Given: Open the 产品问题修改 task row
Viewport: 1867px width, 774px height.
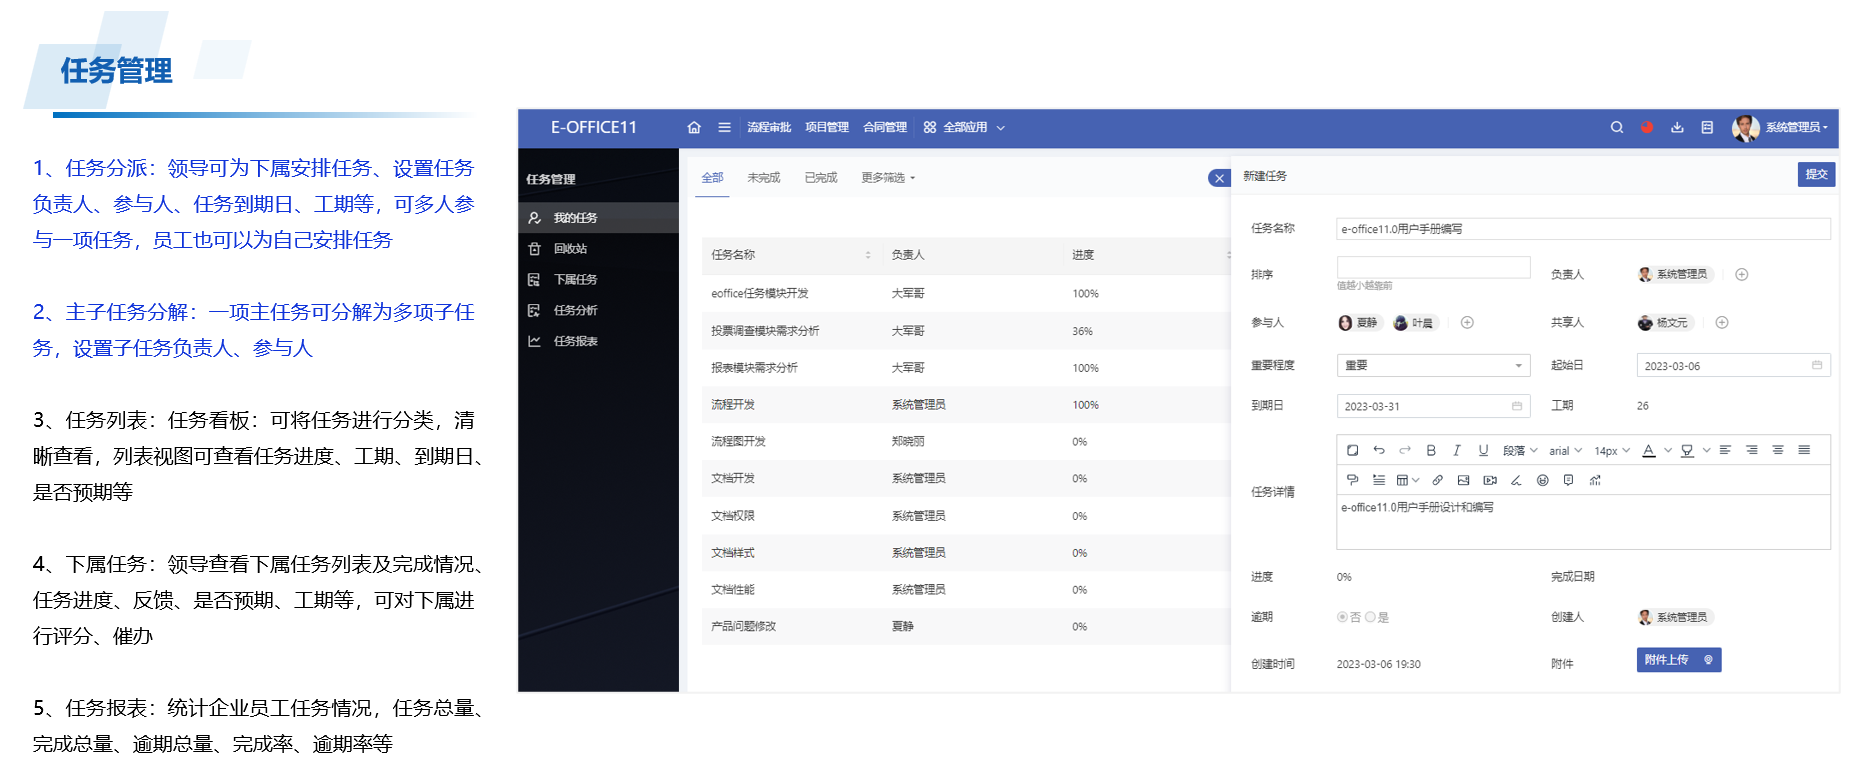Looking at the screenshot, I should (965, 627).
